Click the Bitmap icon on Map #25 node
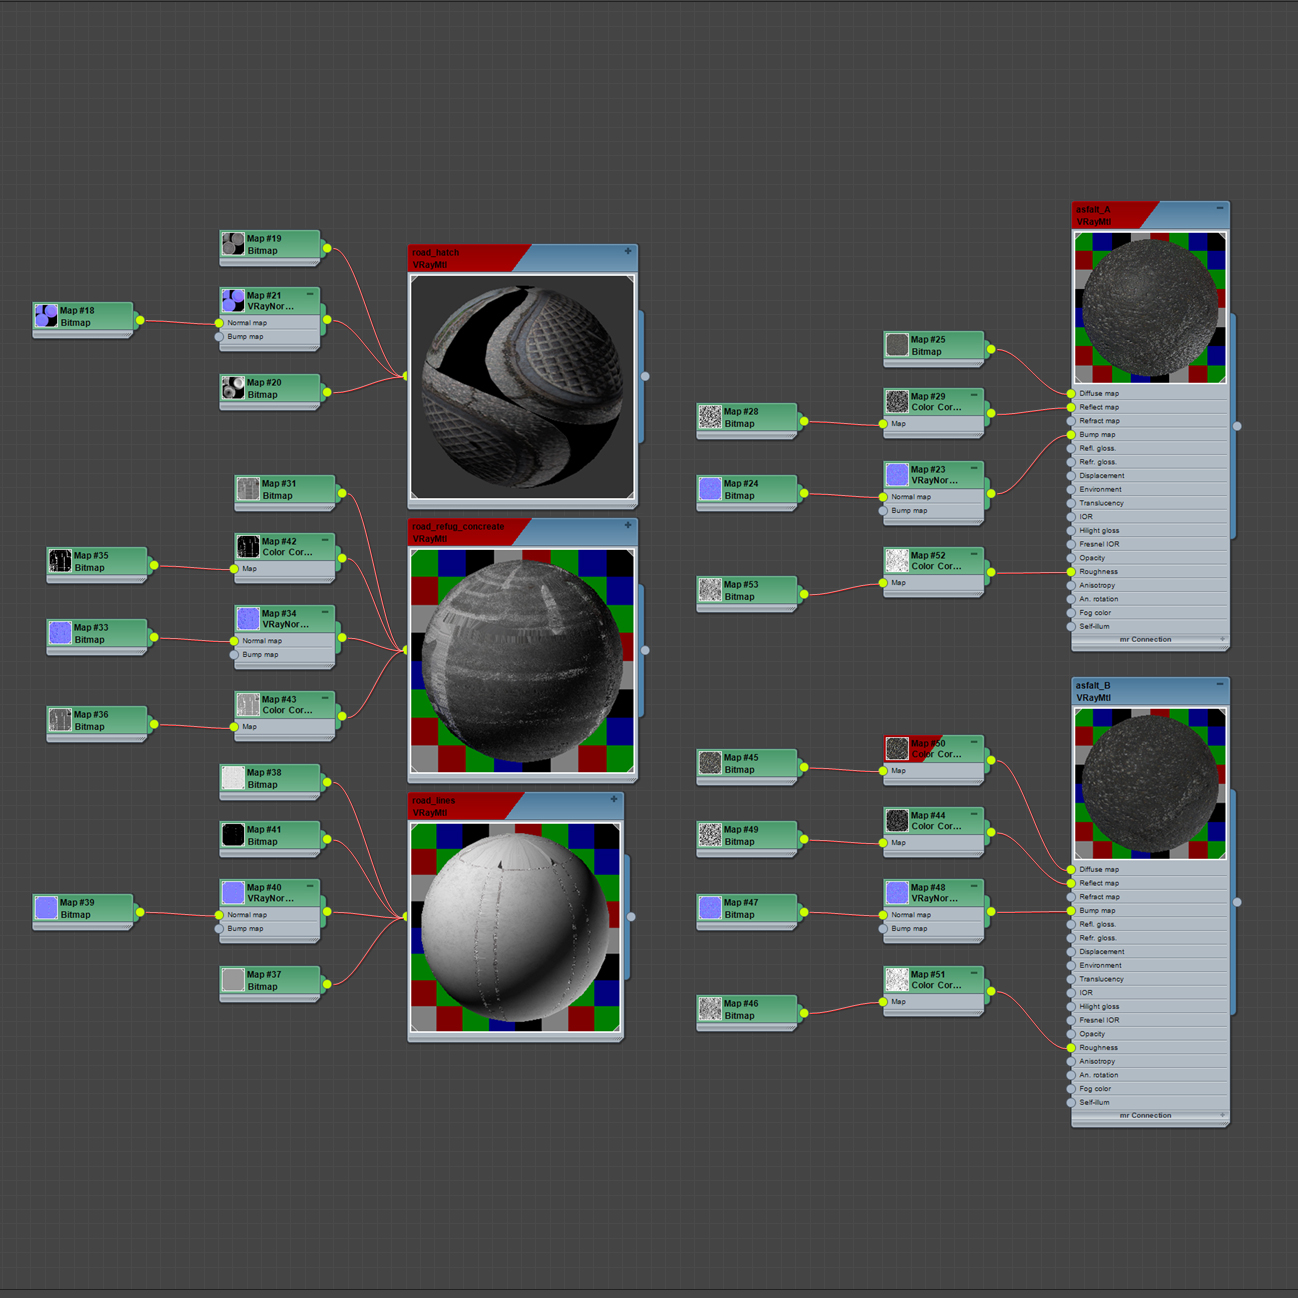Image resolution: width=1298 pixels, height=1298 pixels. click(x=897, y=344)
